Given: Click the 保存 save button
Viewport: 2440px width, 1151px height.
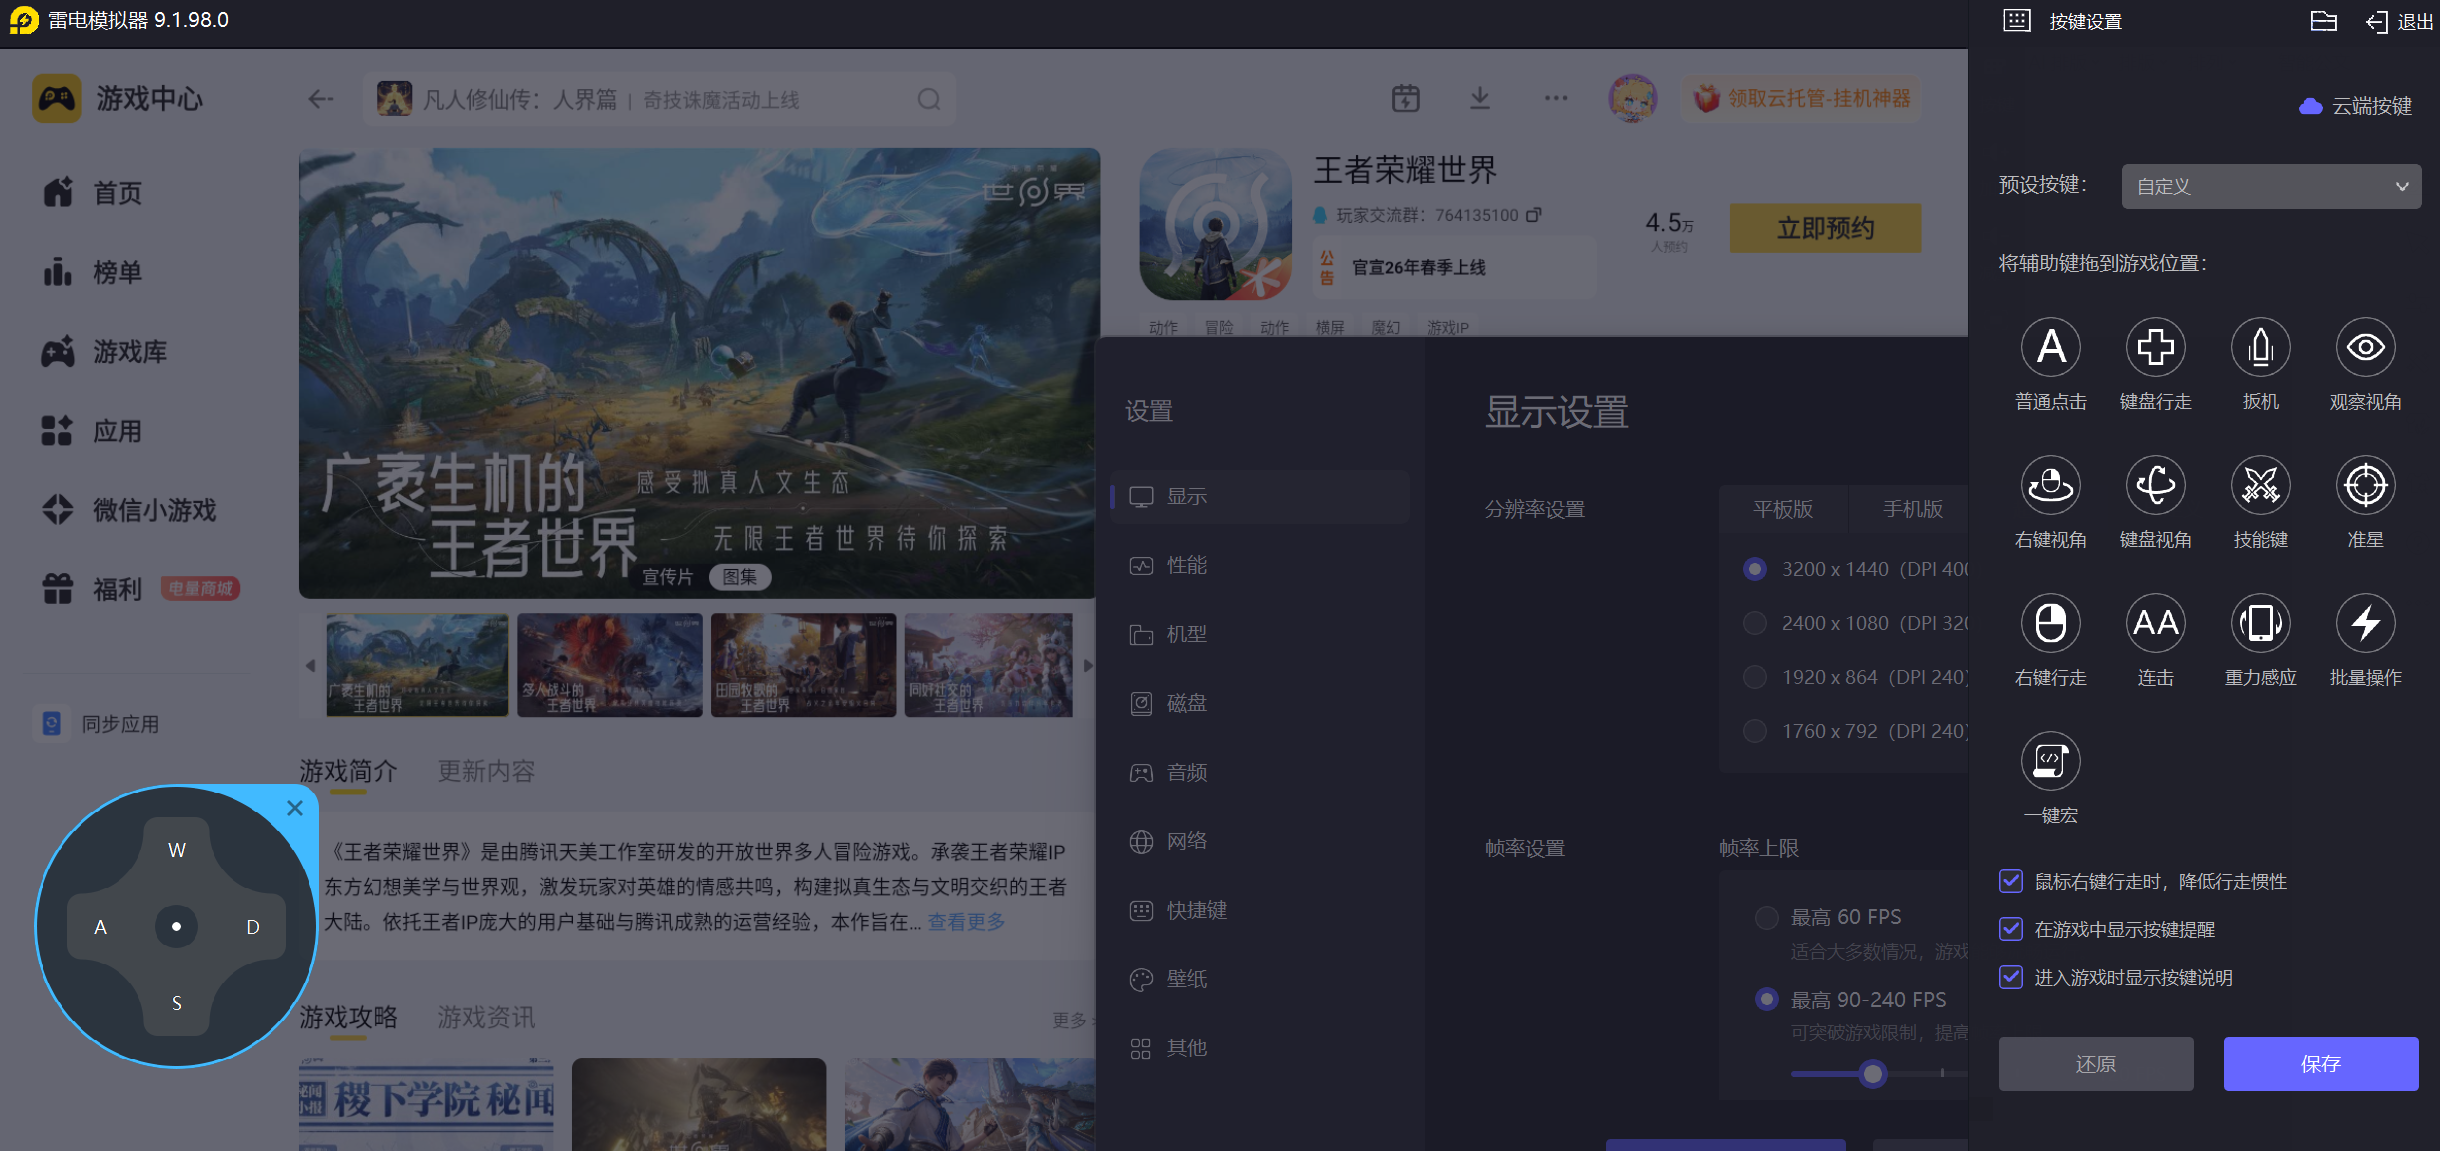Looking at the screenshot, I should [2321, 1064].
